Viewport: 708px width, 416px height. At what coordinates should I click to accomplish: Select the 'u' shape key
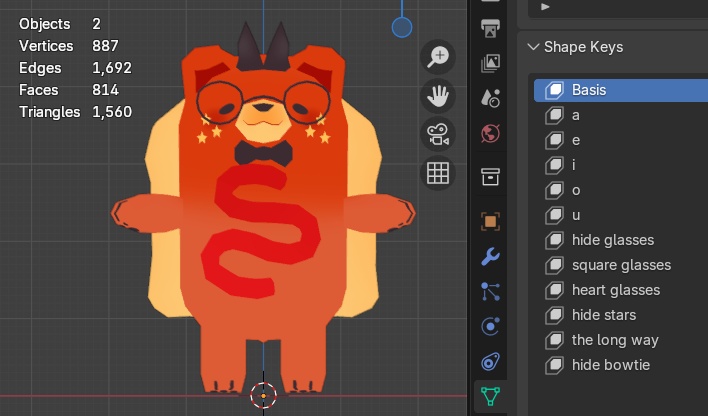[621, 215]
